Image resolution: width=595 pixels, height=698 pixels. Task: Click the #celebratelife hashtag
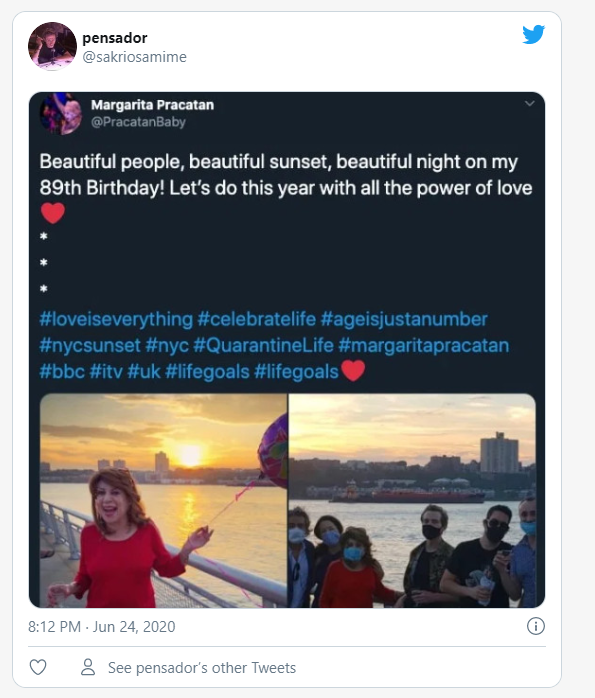pos(257,320)
